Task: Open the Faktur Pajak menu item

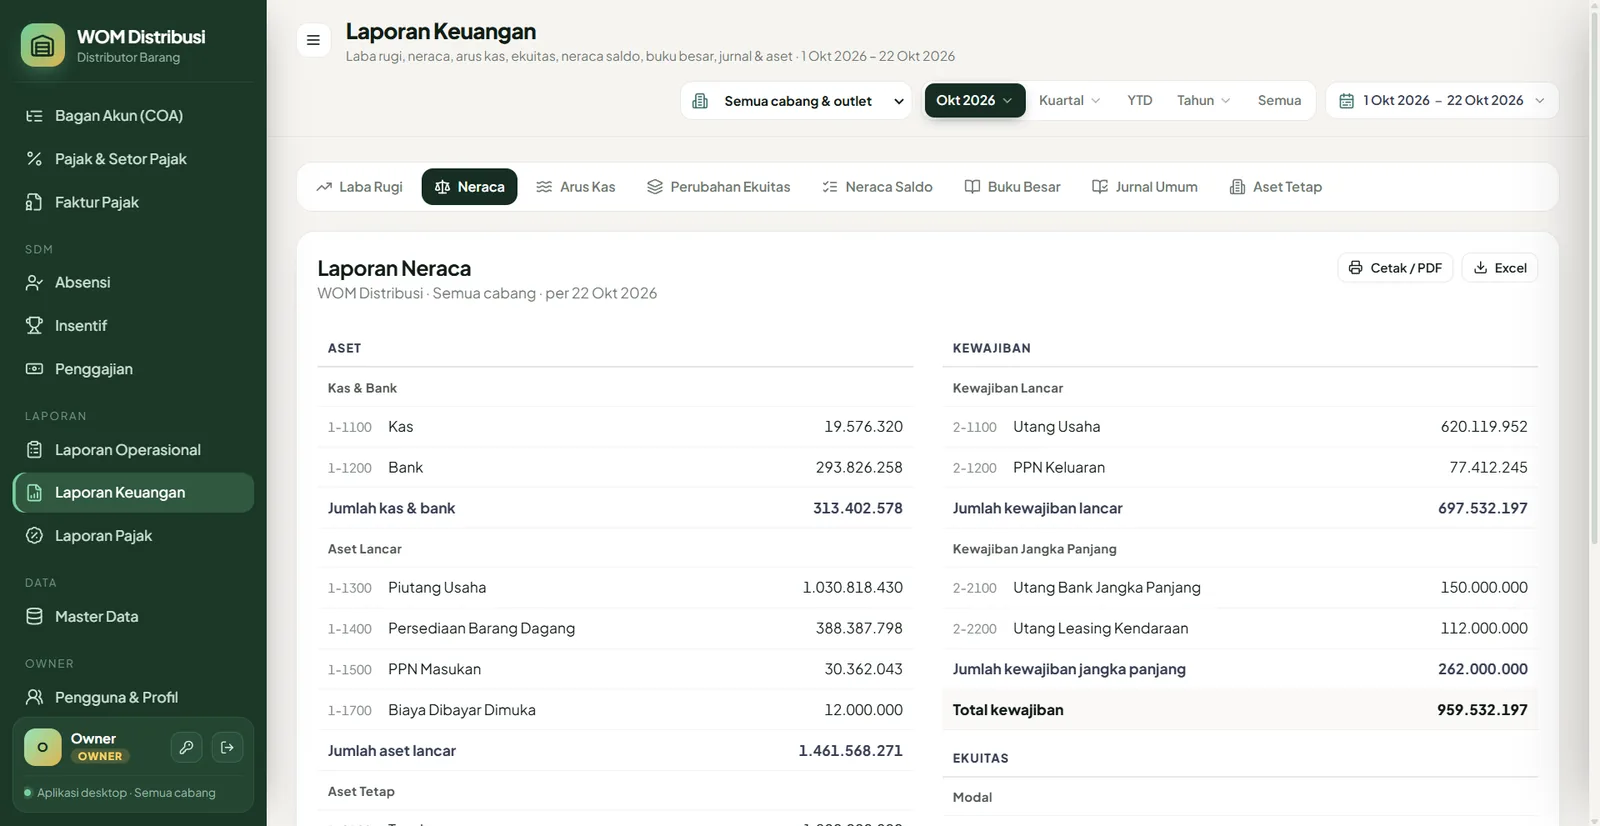Action: click(x=133, y=202)
